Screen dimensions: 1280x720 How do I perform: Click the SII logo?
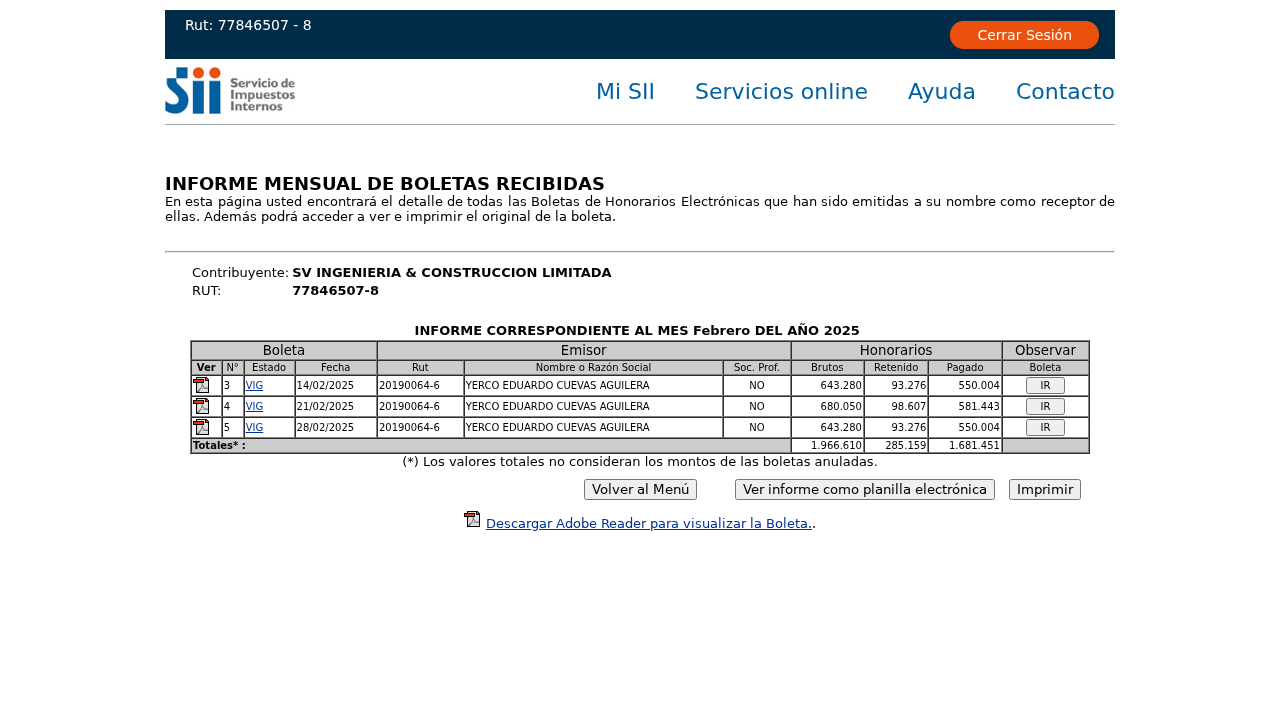click(x=230, y=91)
